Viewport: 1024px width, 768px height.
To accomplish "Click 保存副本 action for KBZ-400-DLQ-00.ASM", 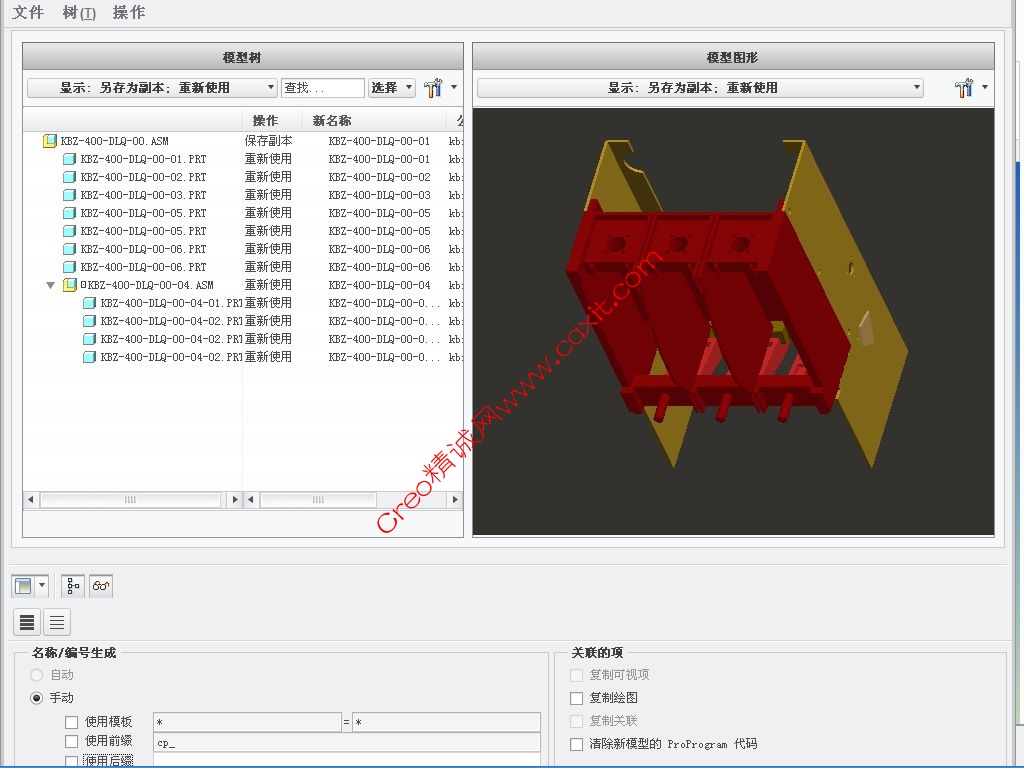I will click(268, 140).
